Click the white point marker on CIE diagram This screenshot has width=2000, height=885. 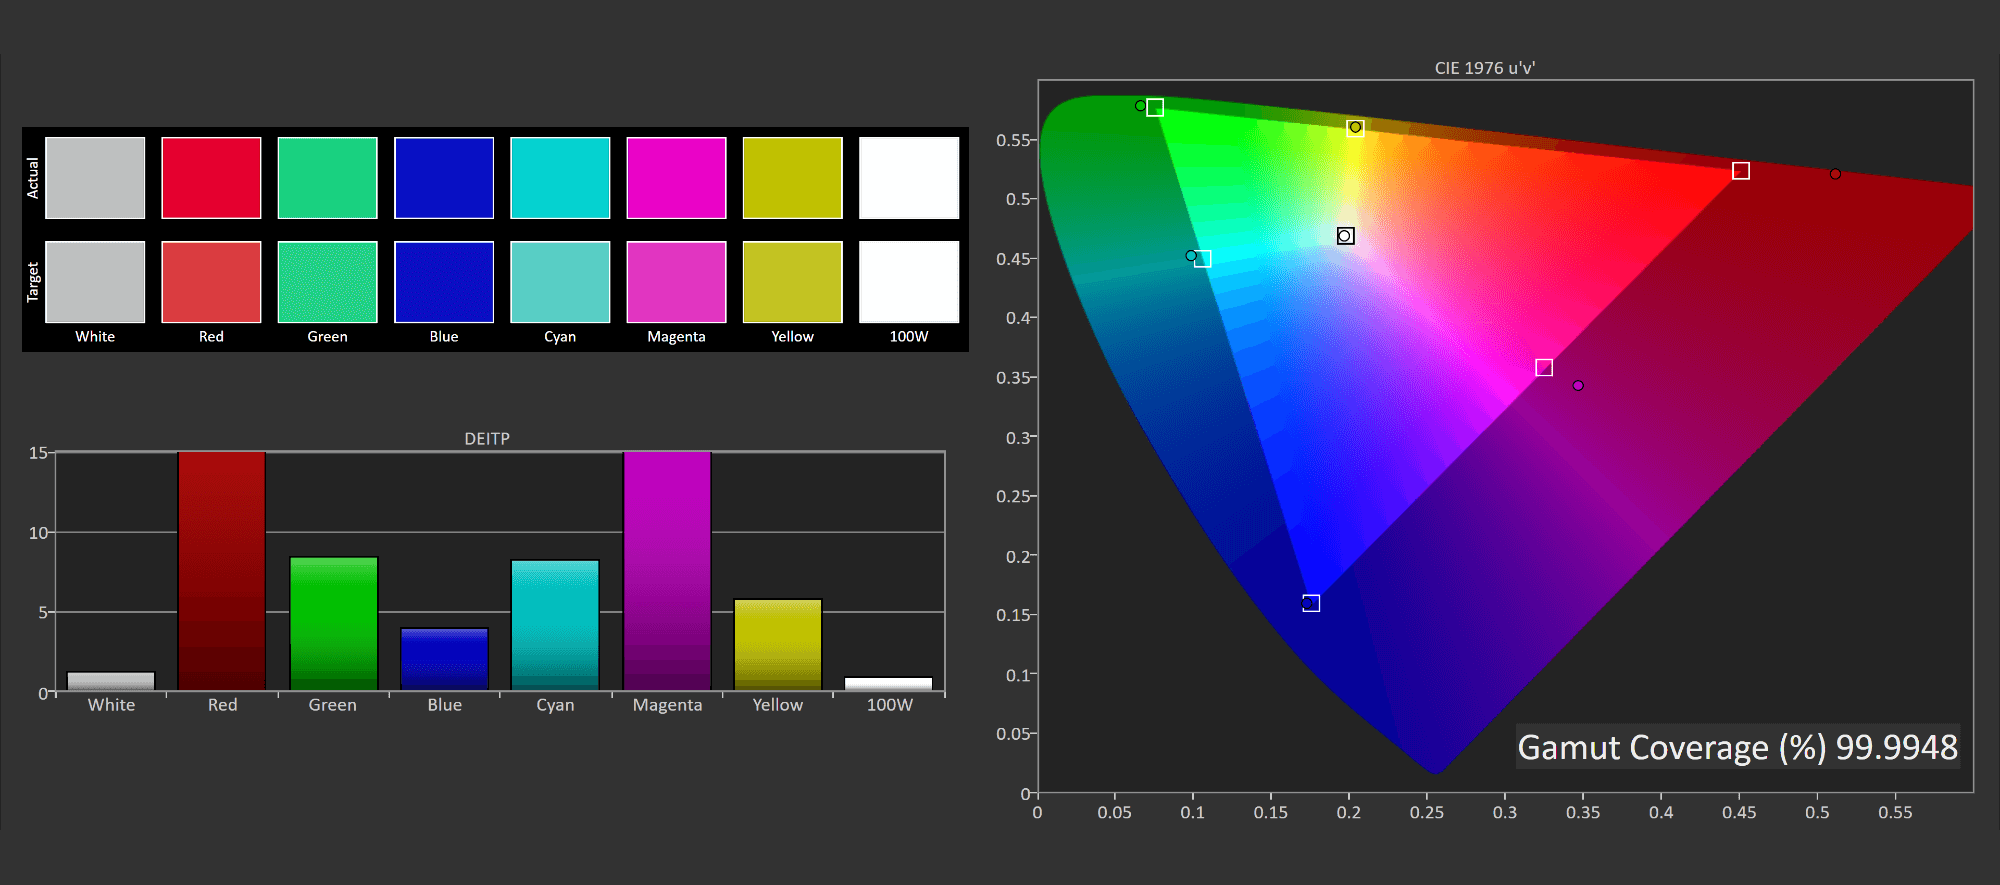(1346, 236)
